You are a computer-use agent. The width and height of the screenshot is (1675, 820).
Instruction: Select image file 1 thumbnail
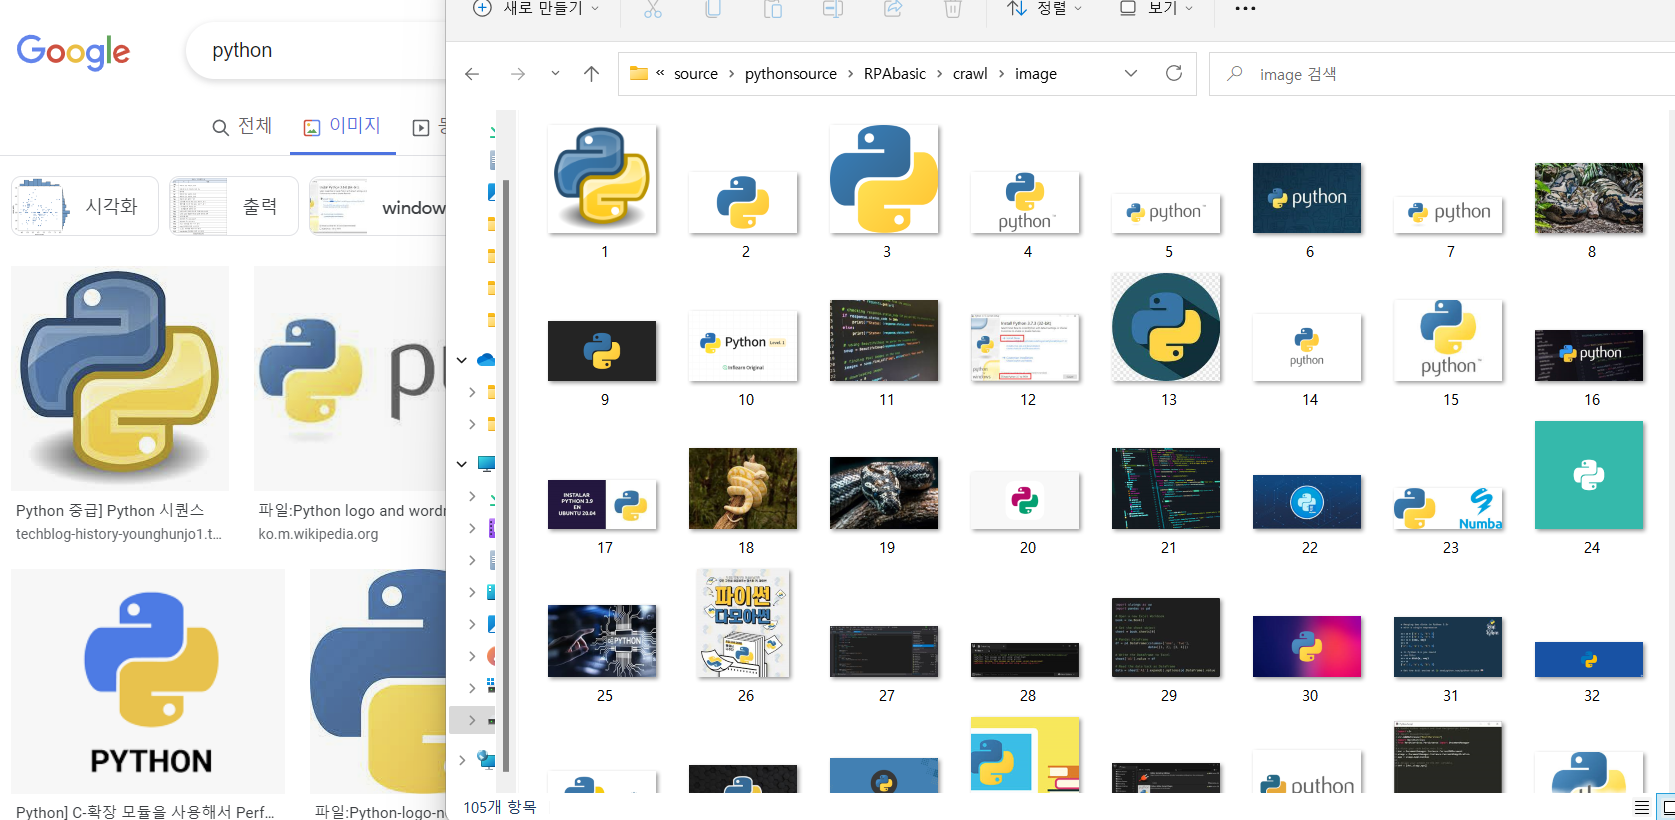[602, 179]
